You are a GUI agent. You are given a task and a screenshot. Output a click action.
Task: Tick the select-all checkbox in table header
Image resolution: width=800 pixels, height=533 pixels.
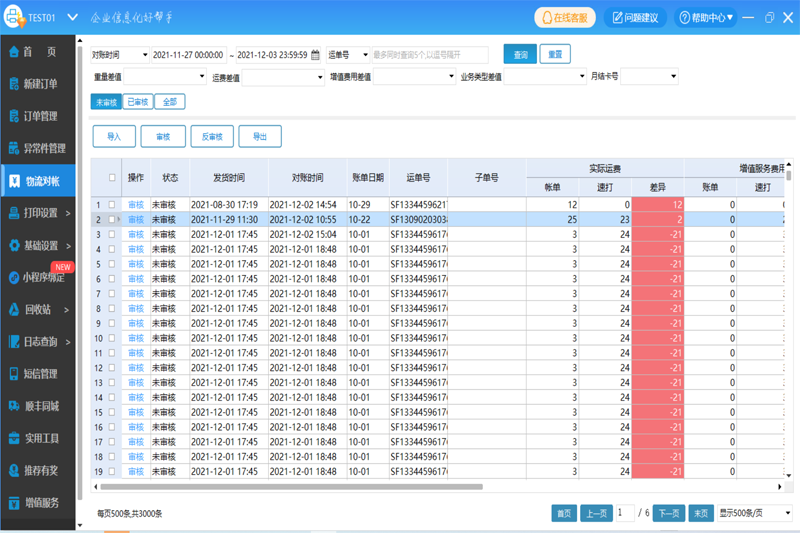click(x=112, y=177)
